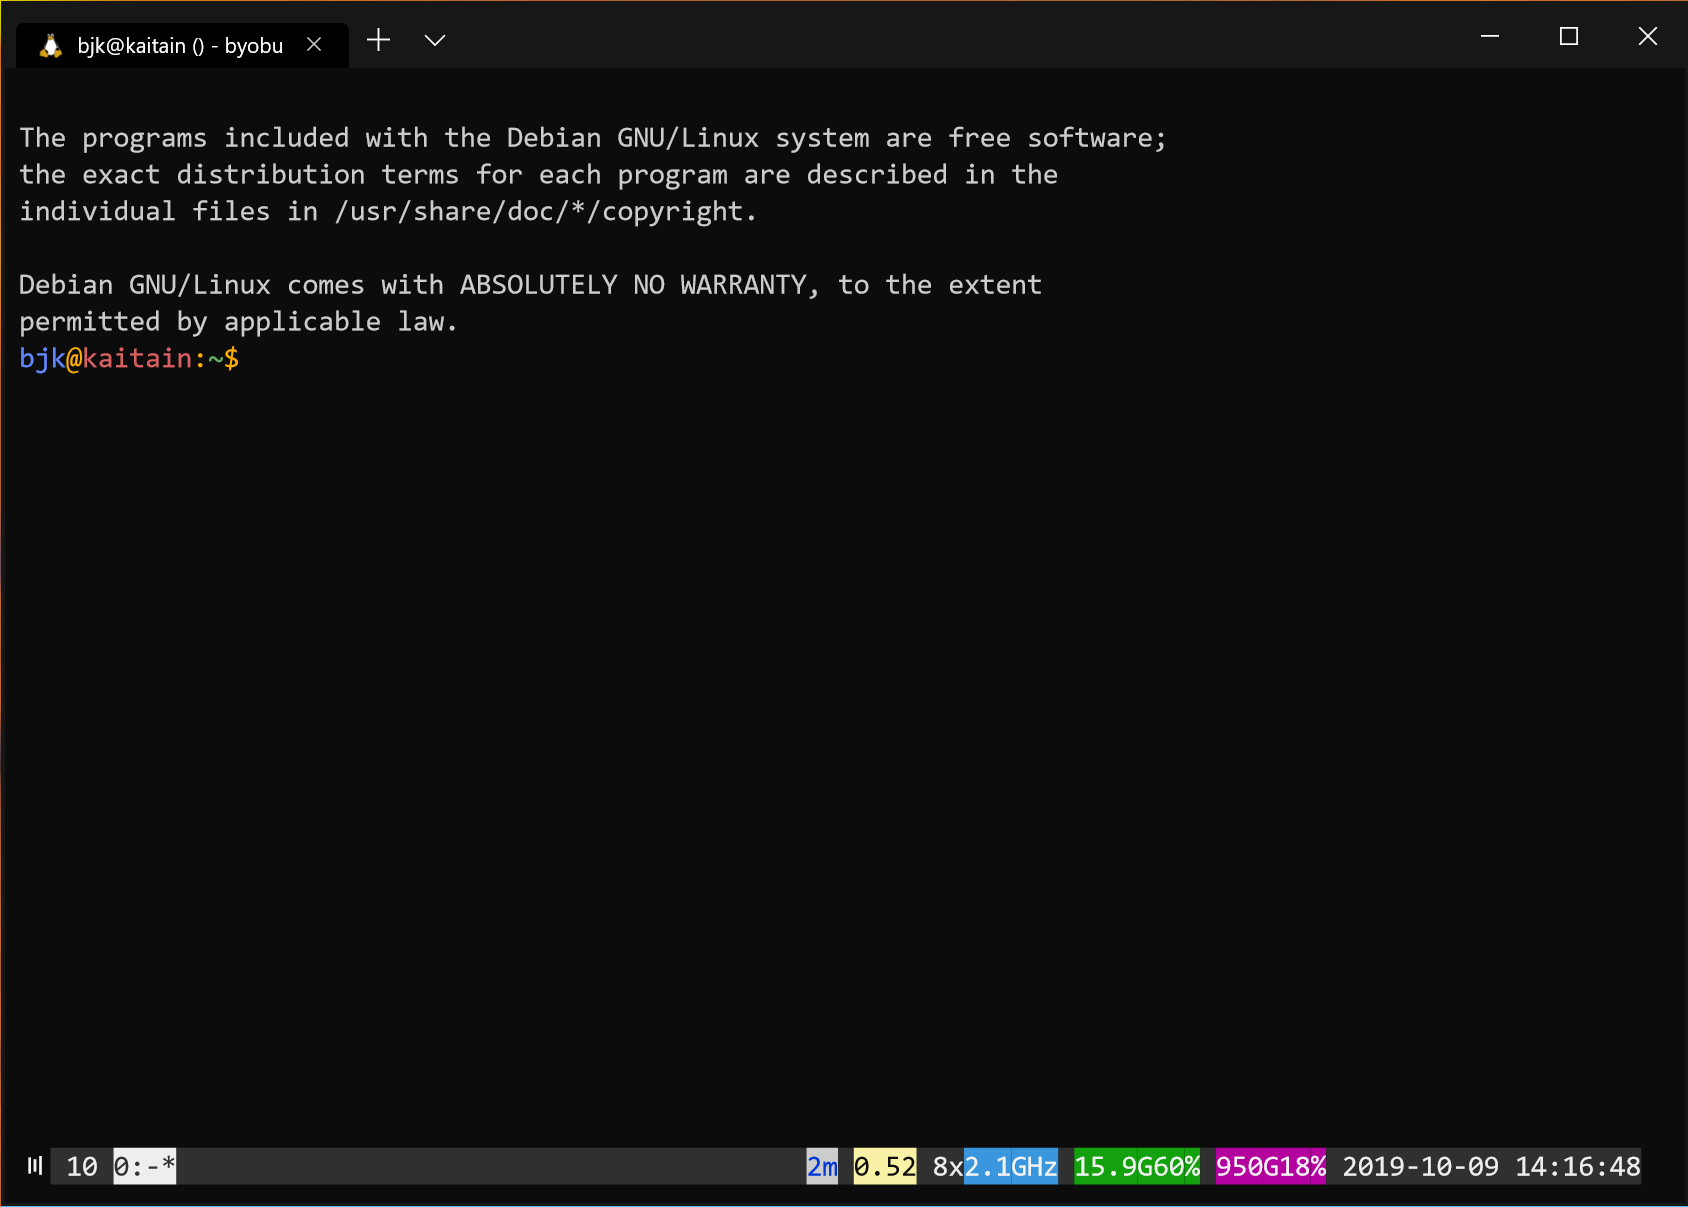Select the bjk@kaitain byobu tab title
Image resolution: width=1688 pixels, height=1207 pixels.
pyautogui.click(x=180, y=46)
